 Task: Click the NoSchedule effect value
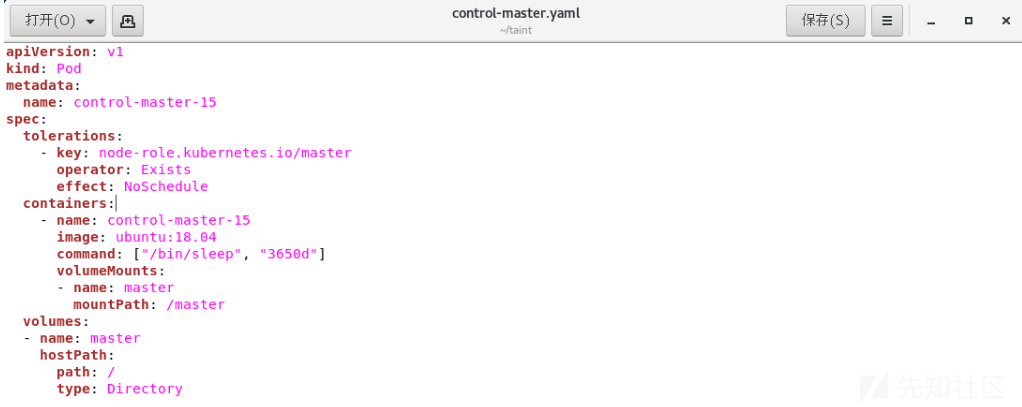[x=166, y=187]
